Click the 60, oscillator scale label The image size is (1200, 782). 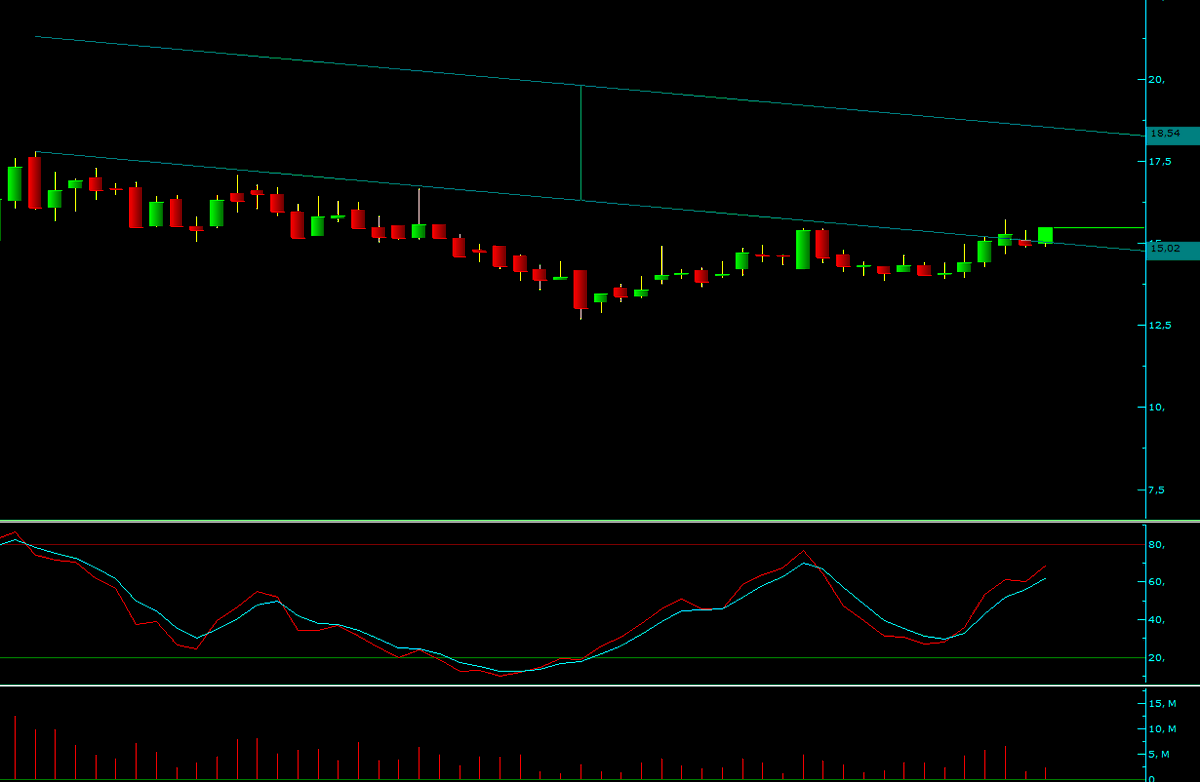1157,582
